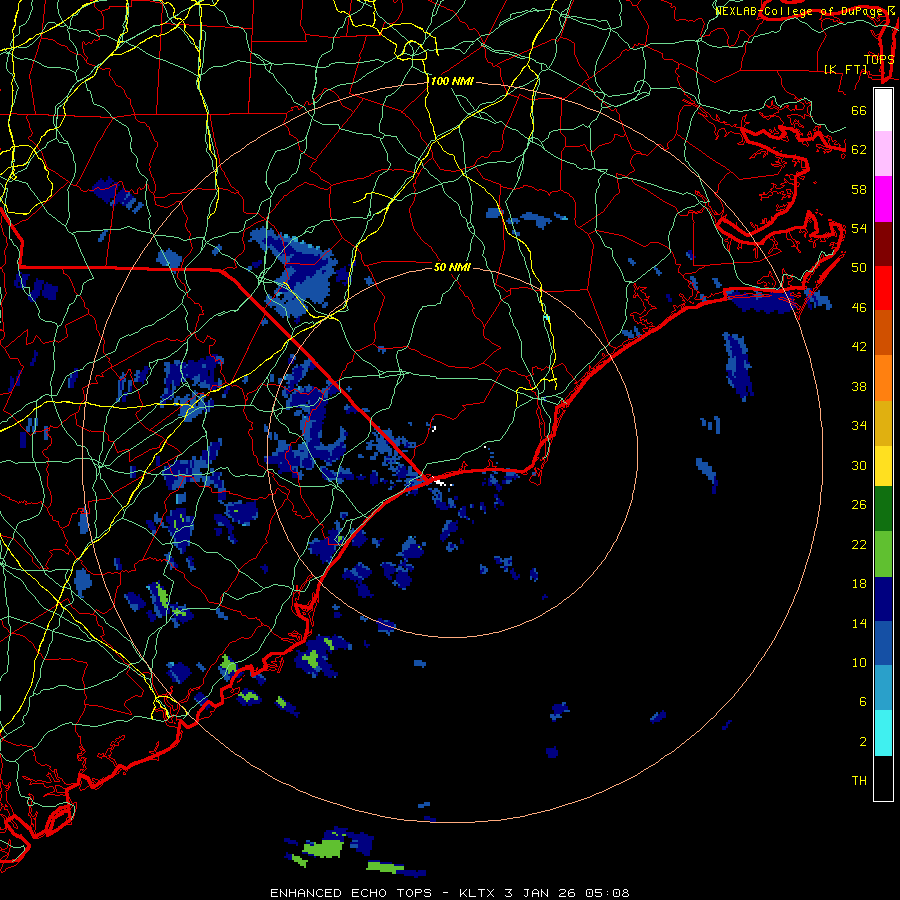Click the KLTX station identifier in caption
900x900 pixels.
tap(478, 893)
